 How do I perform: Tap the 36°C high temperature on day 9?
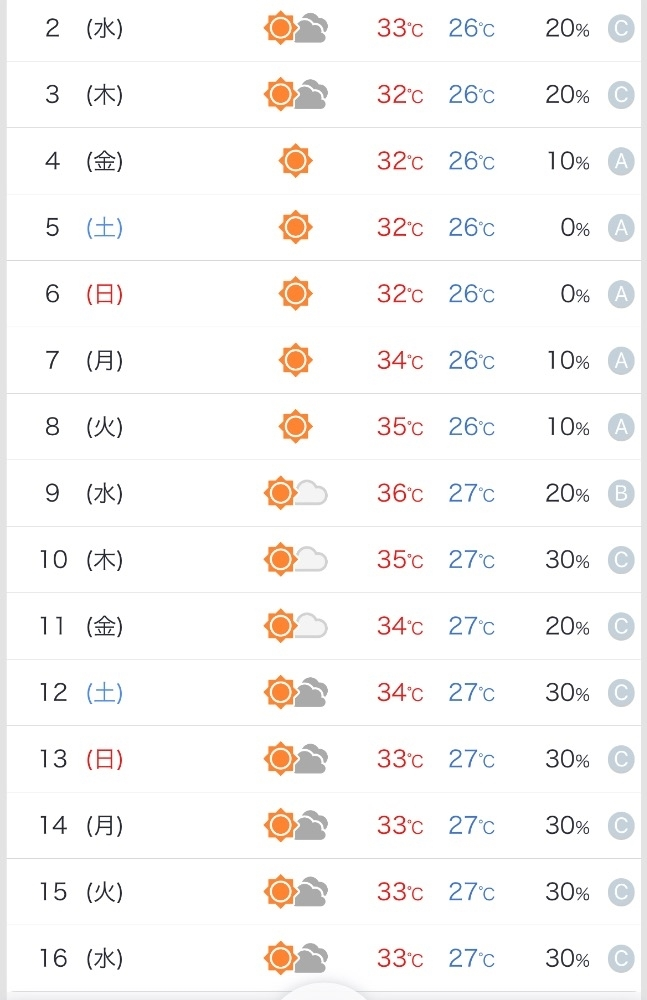(x=400, y=494)
